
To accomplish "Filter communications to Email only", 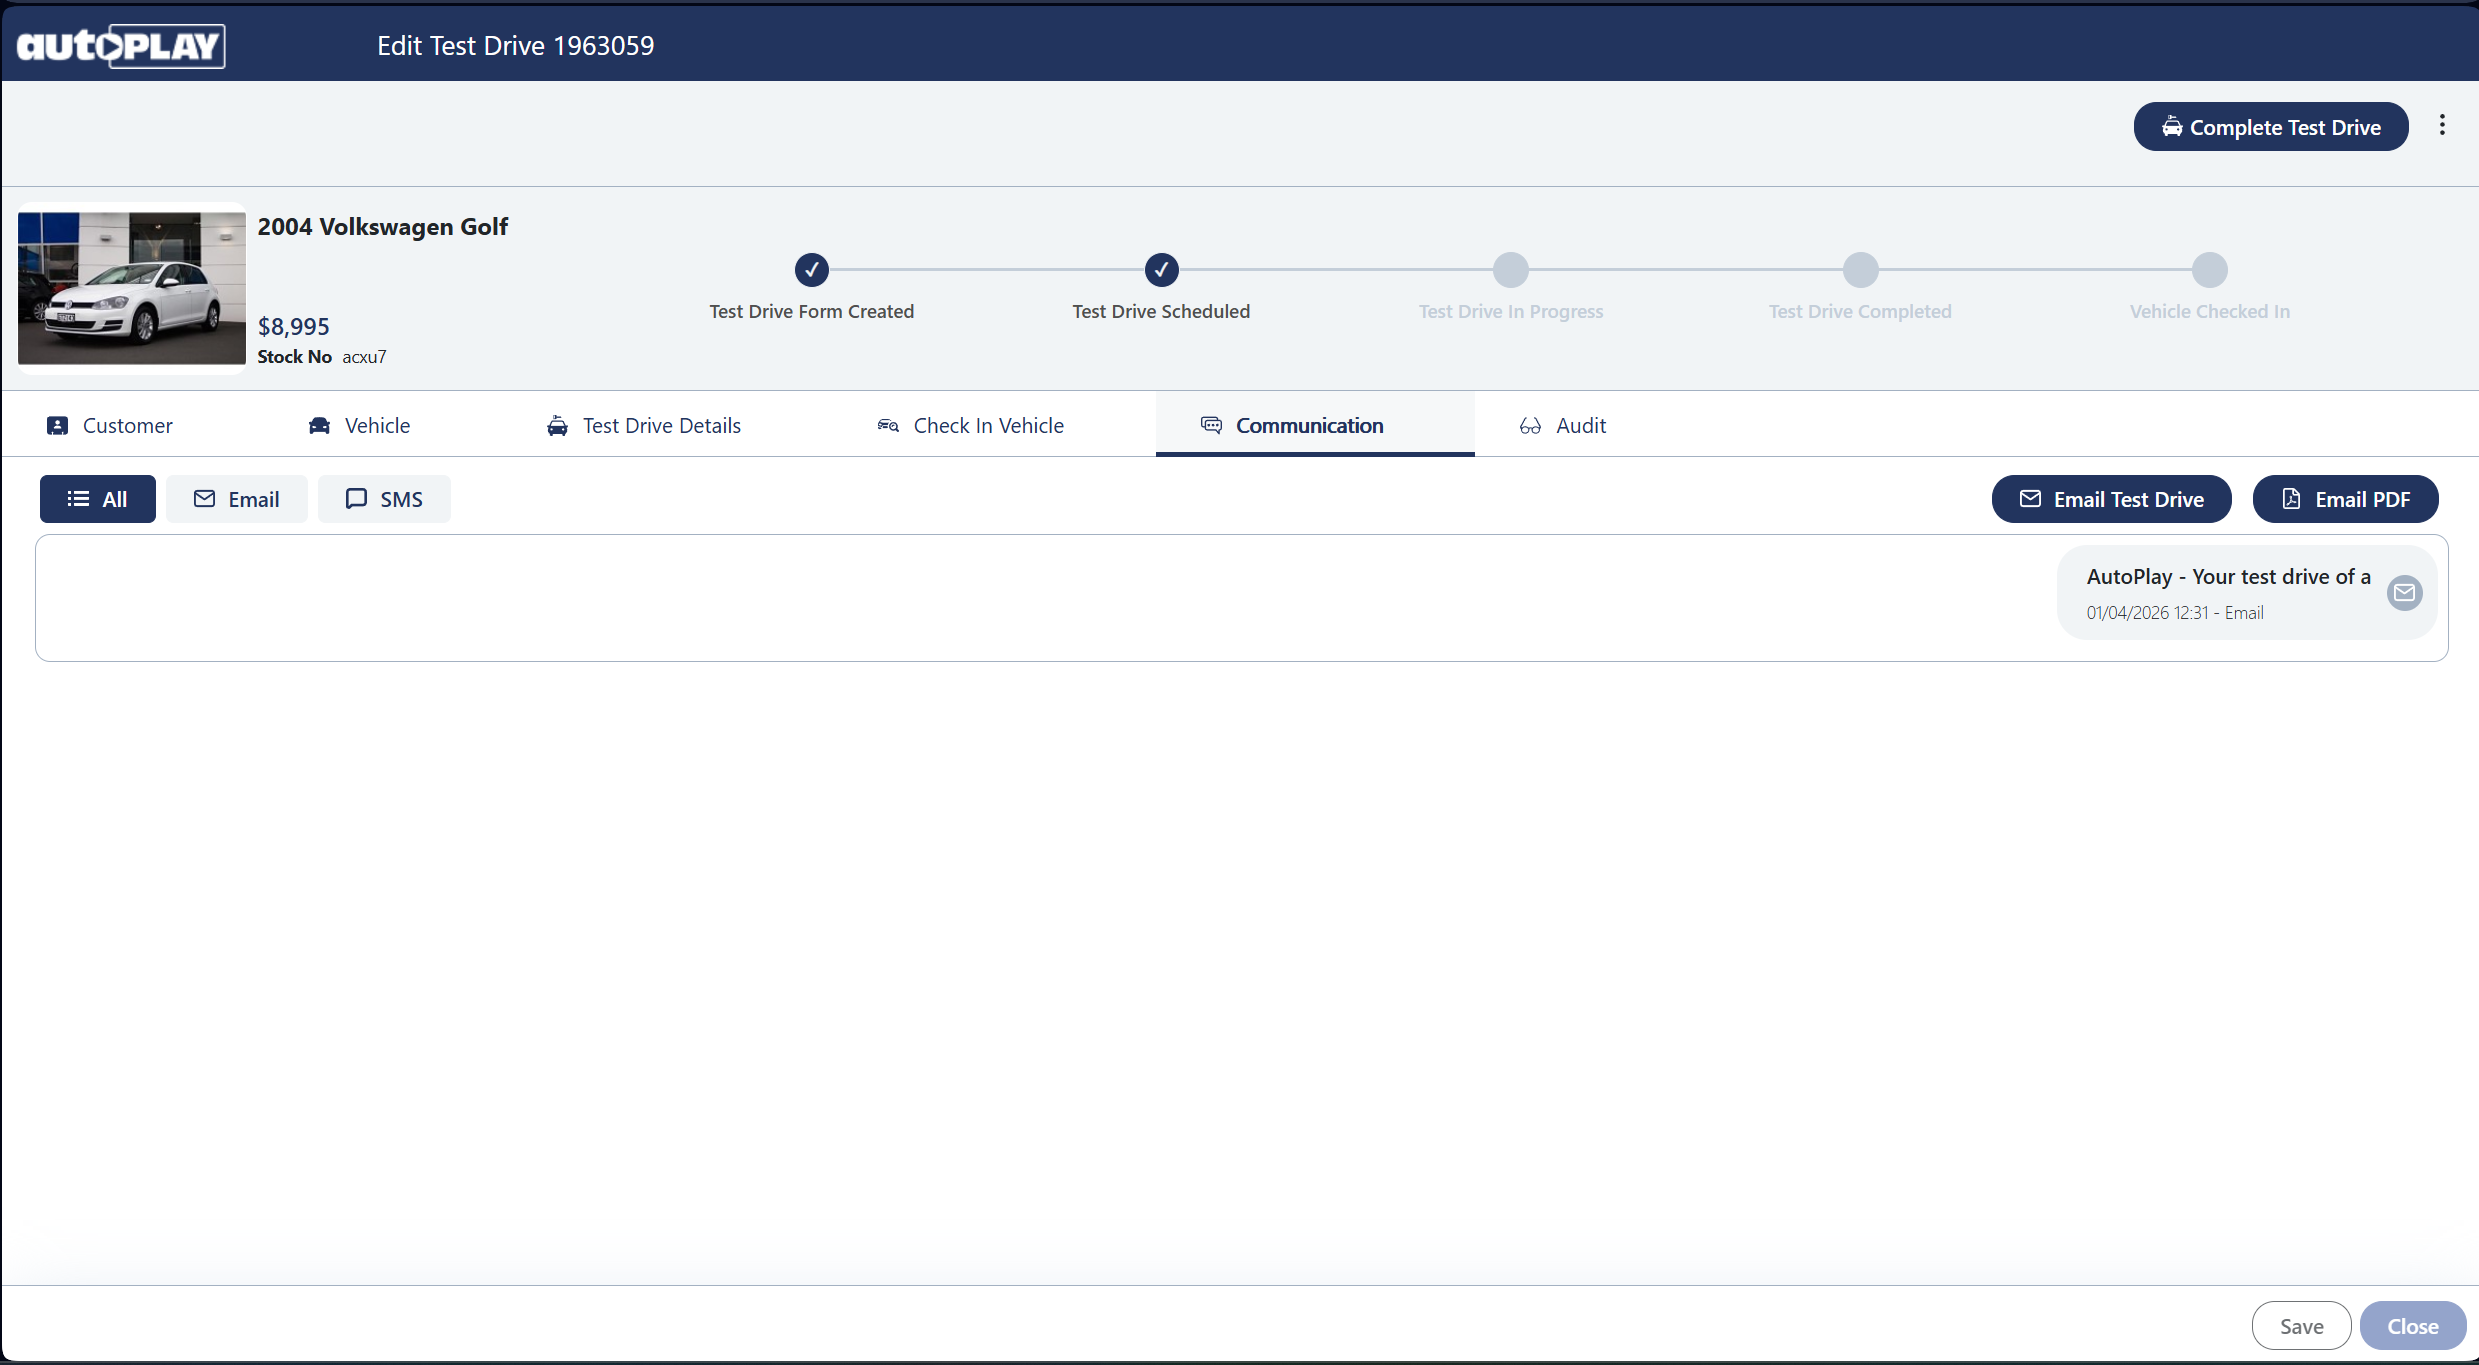I will coord(237,499).
